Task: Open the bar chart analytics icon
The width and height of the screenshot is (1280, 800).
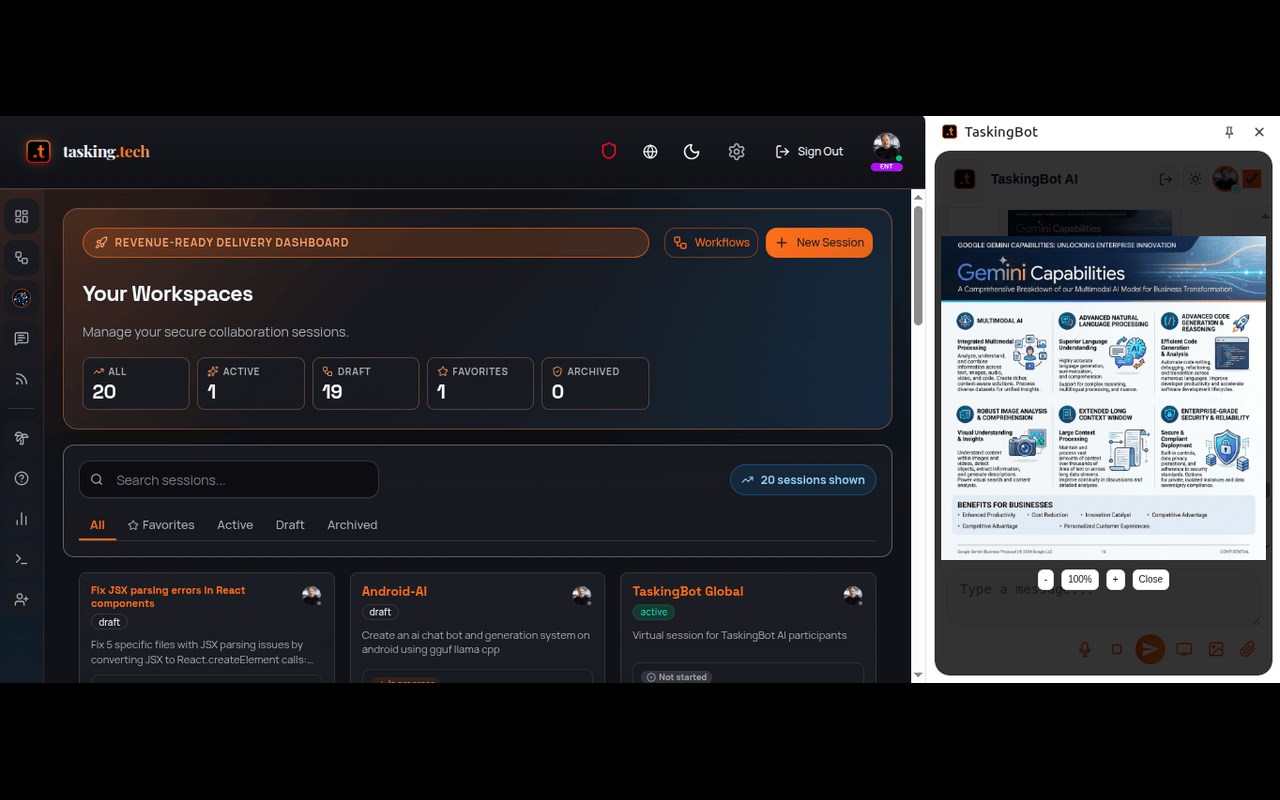Action: pos(22,519)
